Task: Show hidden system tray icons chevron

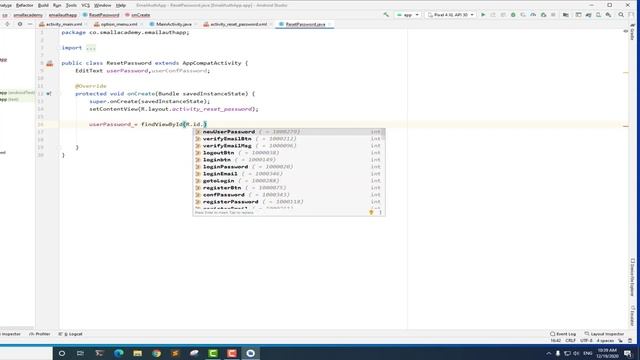Action: tap(548, 353)
